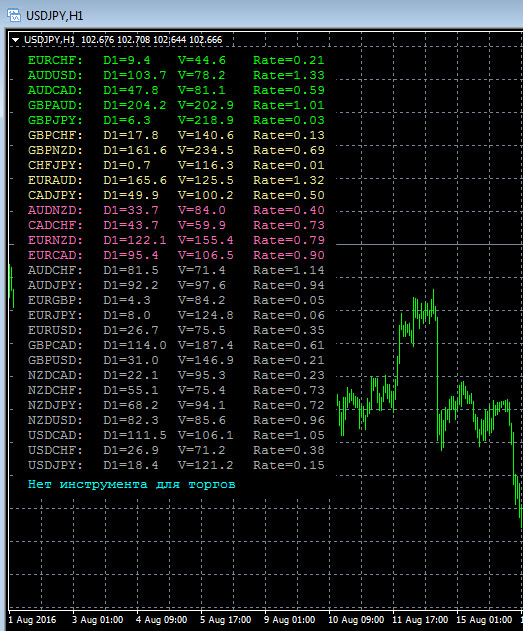Select the USDCHF: row label
Screen dimensions: 523x631
(x=55, y=451)
